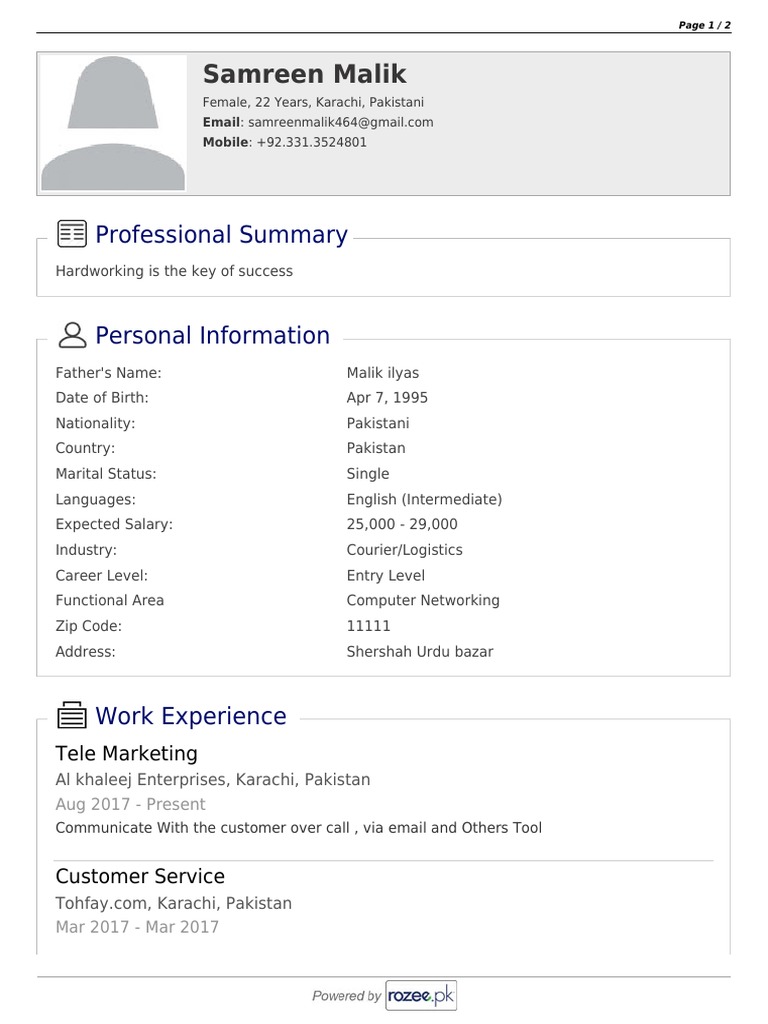
Task: Click the samreenmalik464@gmail.com email address
Action: pos(340,122)
